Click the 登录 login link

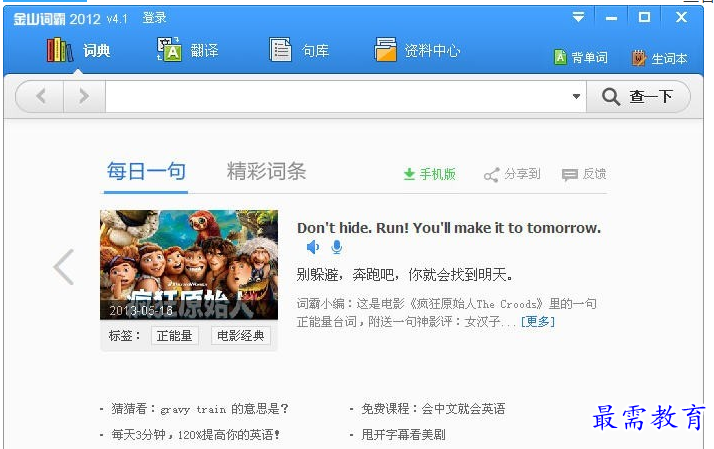(x=154, y=18)
